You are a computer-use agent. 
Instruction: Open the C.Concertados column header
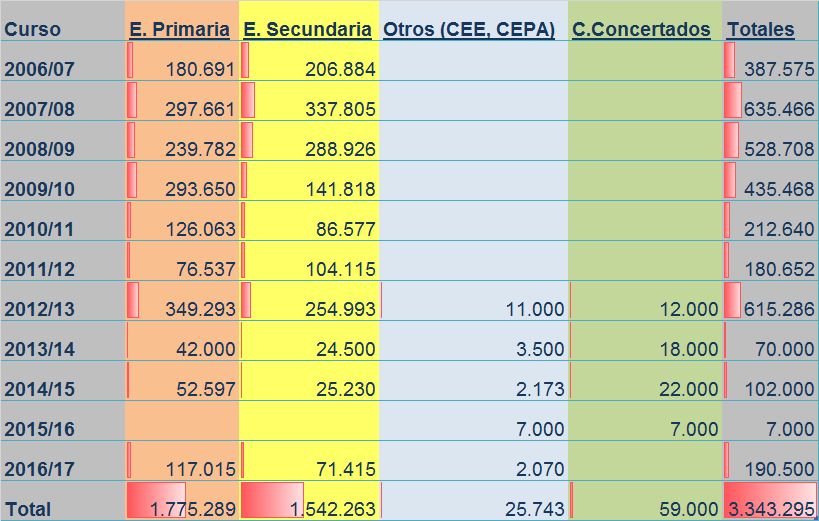641,29
